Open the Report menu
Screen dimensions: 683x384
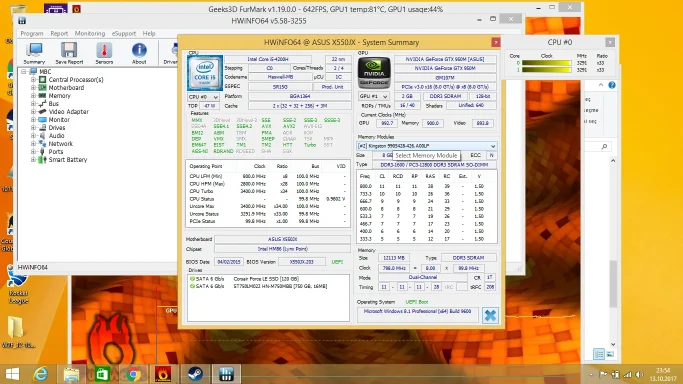pyautogui.click(x=59, y=34)
